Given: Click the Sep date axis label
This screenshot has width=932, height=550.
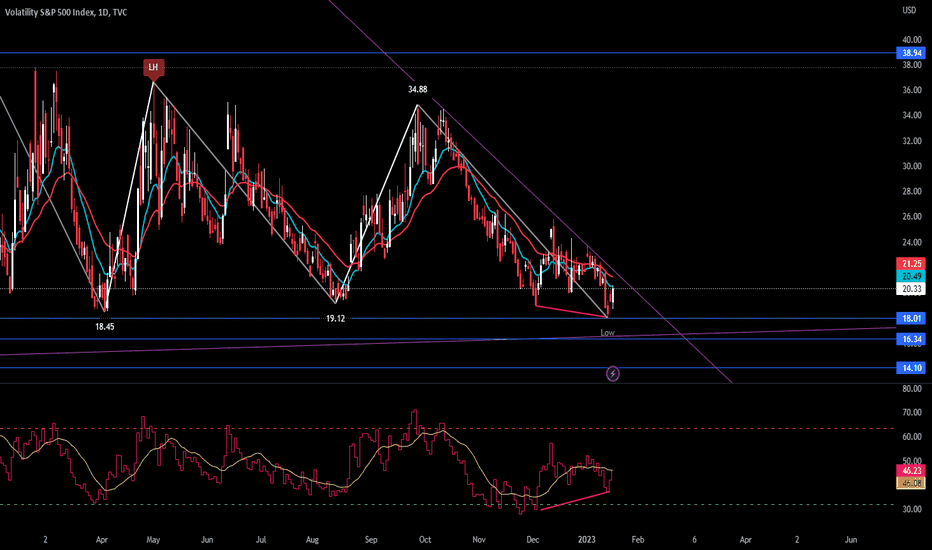Looking at the screenshot, I should tap(371, 539).
